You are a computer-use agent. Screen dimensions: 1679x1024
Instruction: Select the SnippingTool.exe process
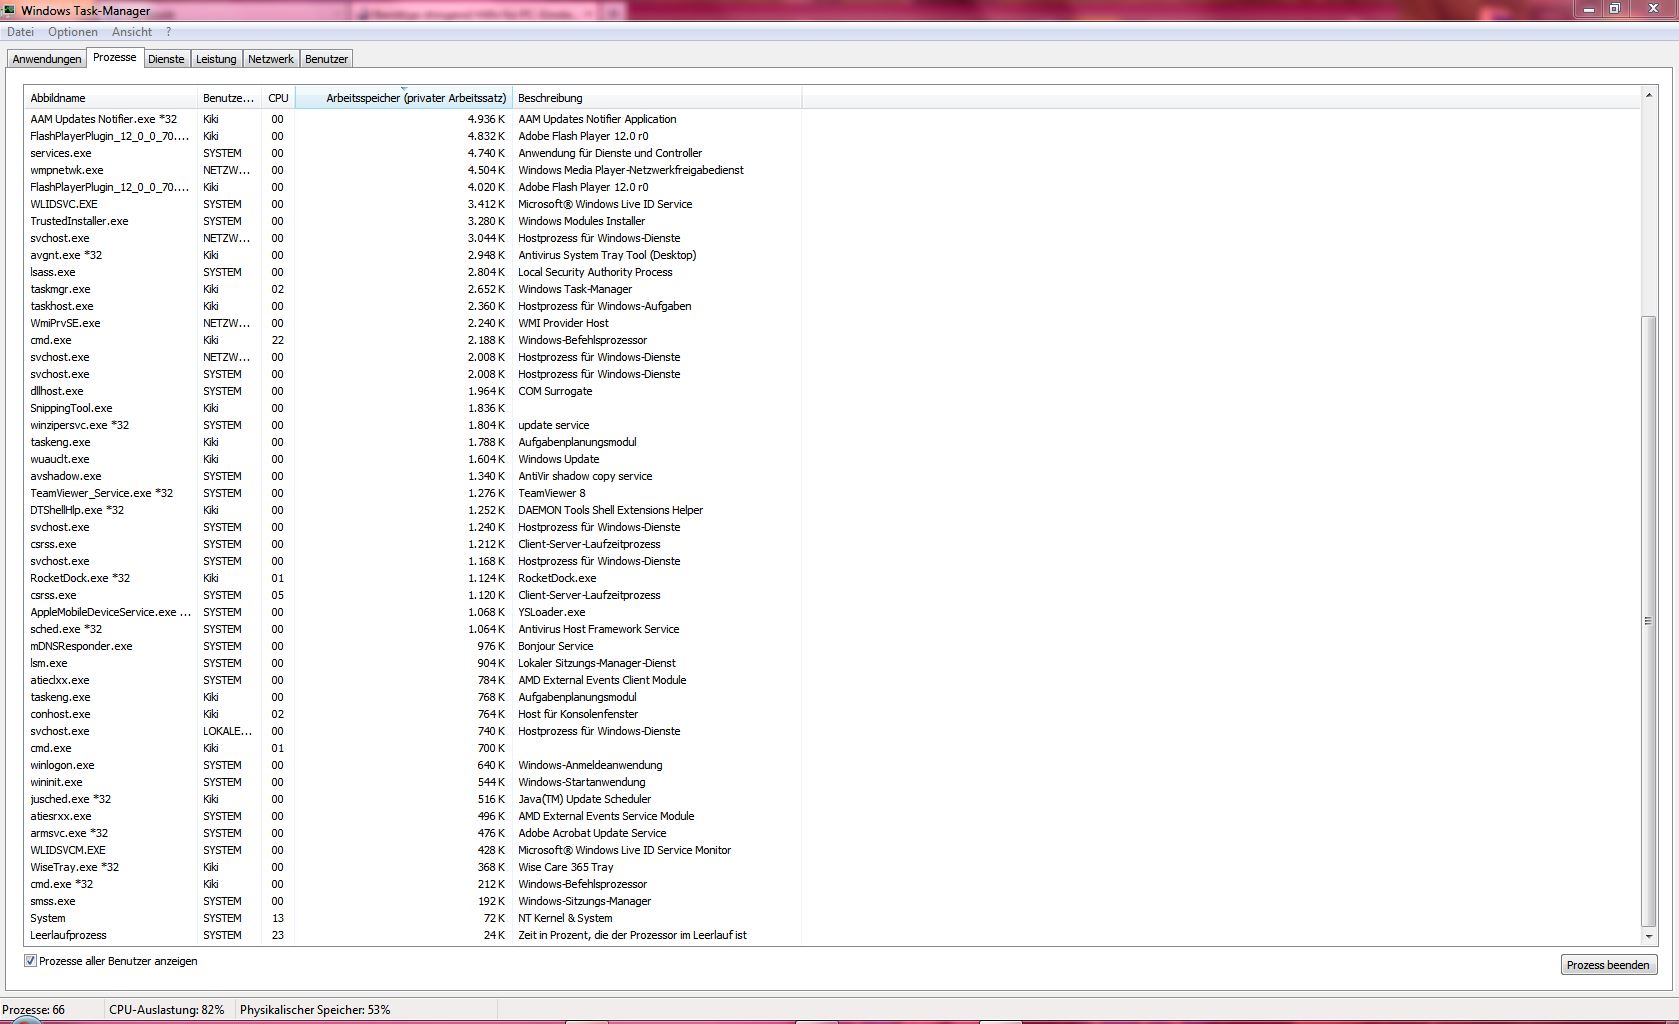(412, 408)
